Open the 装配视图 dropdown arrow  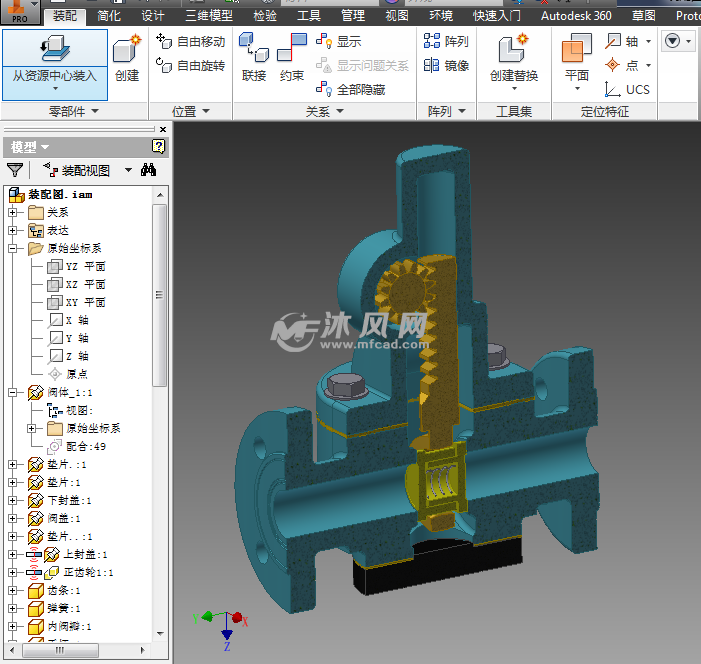(x=128, y=171)
